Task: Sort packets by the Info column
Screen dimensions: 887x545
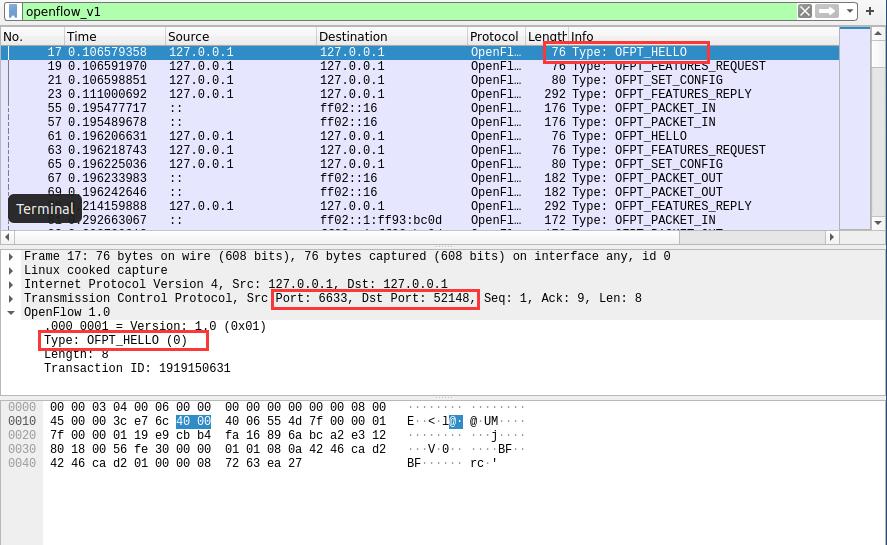Action: tap(704, 36)
